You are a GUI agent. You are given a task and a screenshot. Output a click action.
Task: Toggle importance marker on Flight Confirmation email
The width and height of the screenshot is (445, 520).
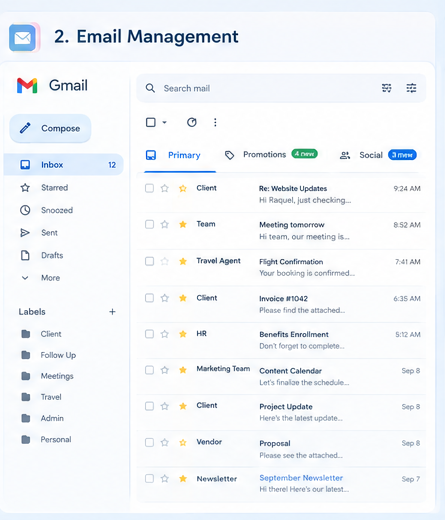pos(183,261)
